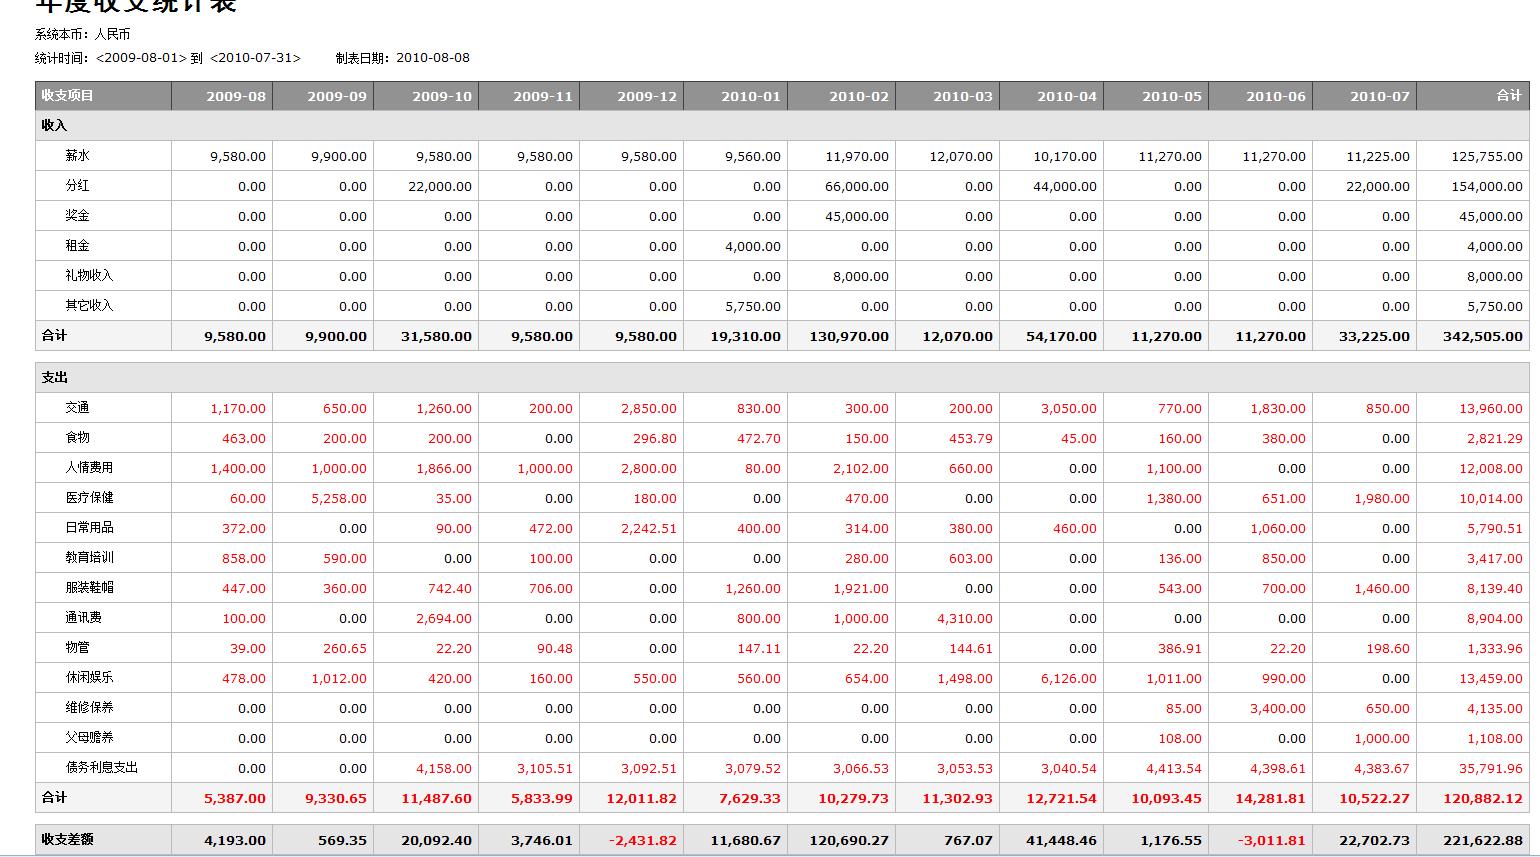This screenshot has height=857, width=1540.
Task: Click the expense grand total 120,882.12
Action: click(x=1482, y=798)
